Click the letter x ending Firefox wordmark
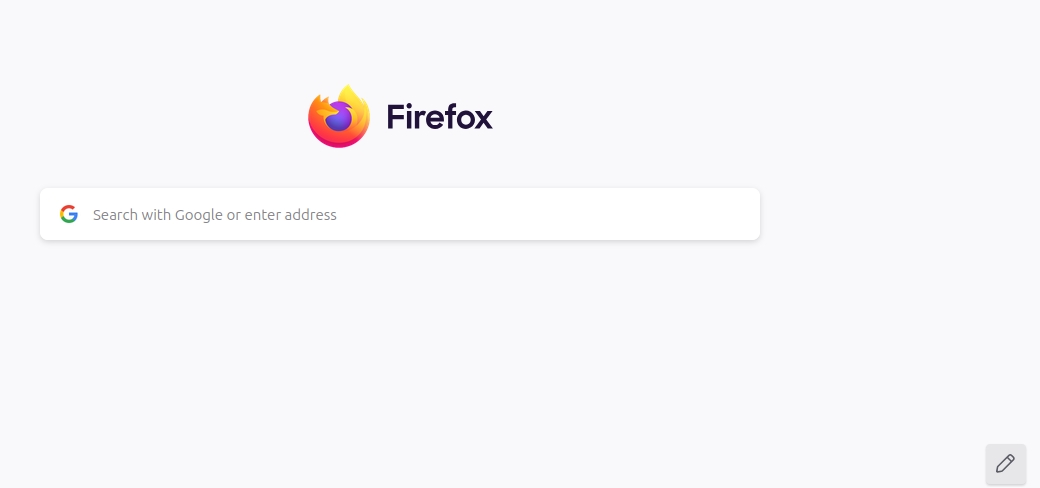 pos(483,119)
